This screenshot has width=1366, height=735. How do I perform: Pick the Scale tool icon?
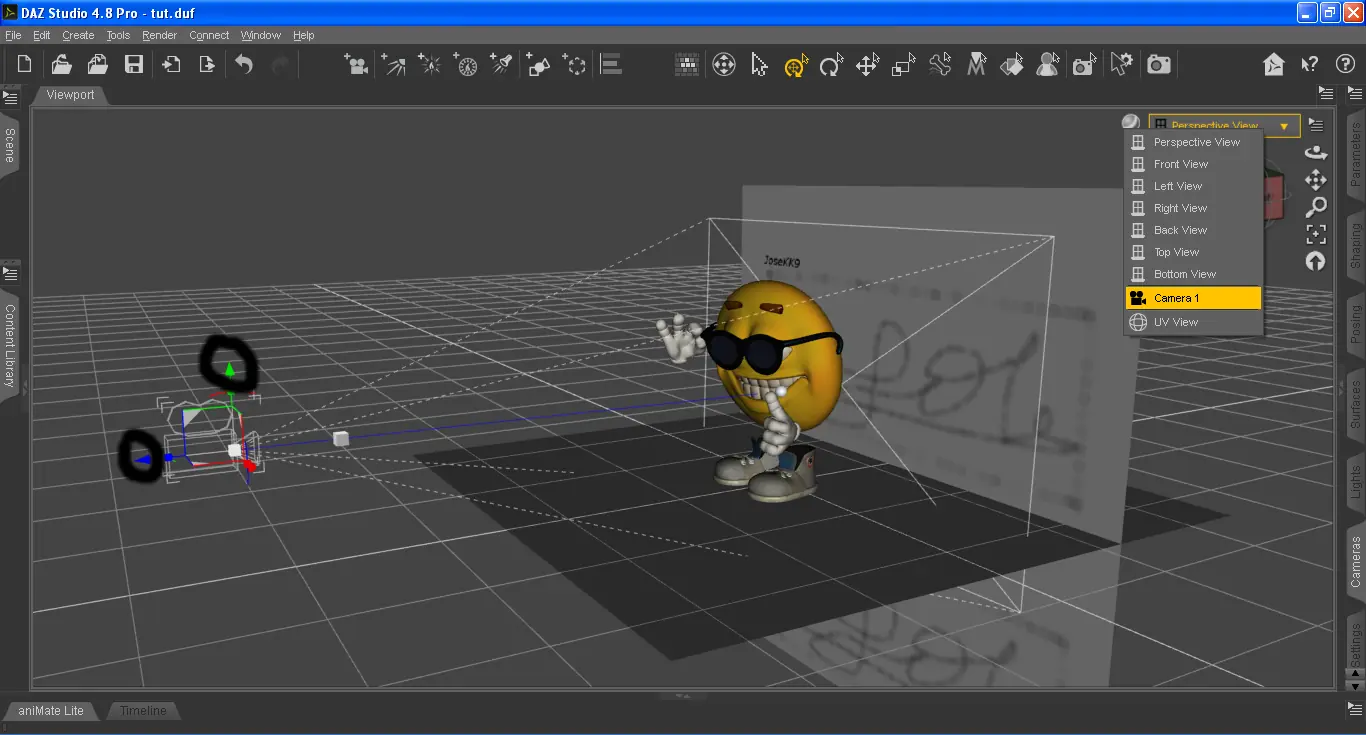(903, 65)
